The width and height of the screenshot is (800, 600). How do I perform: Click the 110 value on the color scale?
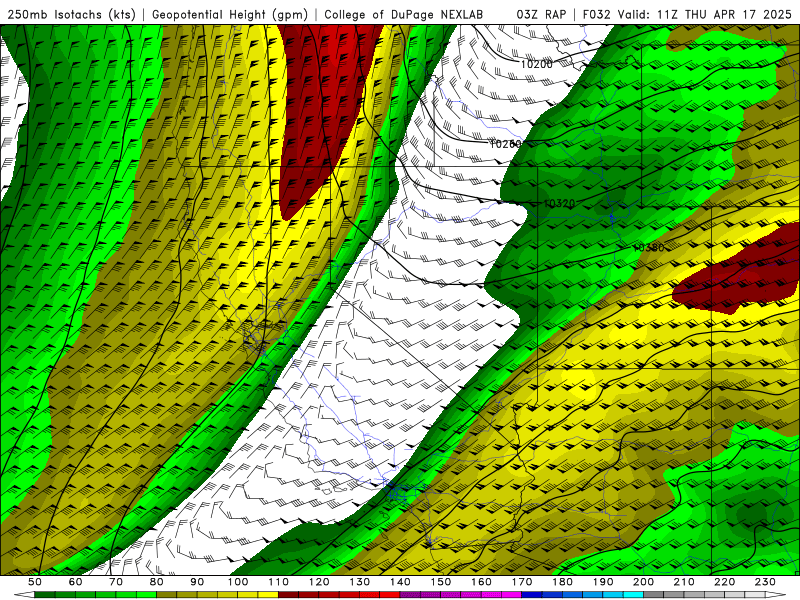pyautogui.click(x=279, y=582)
